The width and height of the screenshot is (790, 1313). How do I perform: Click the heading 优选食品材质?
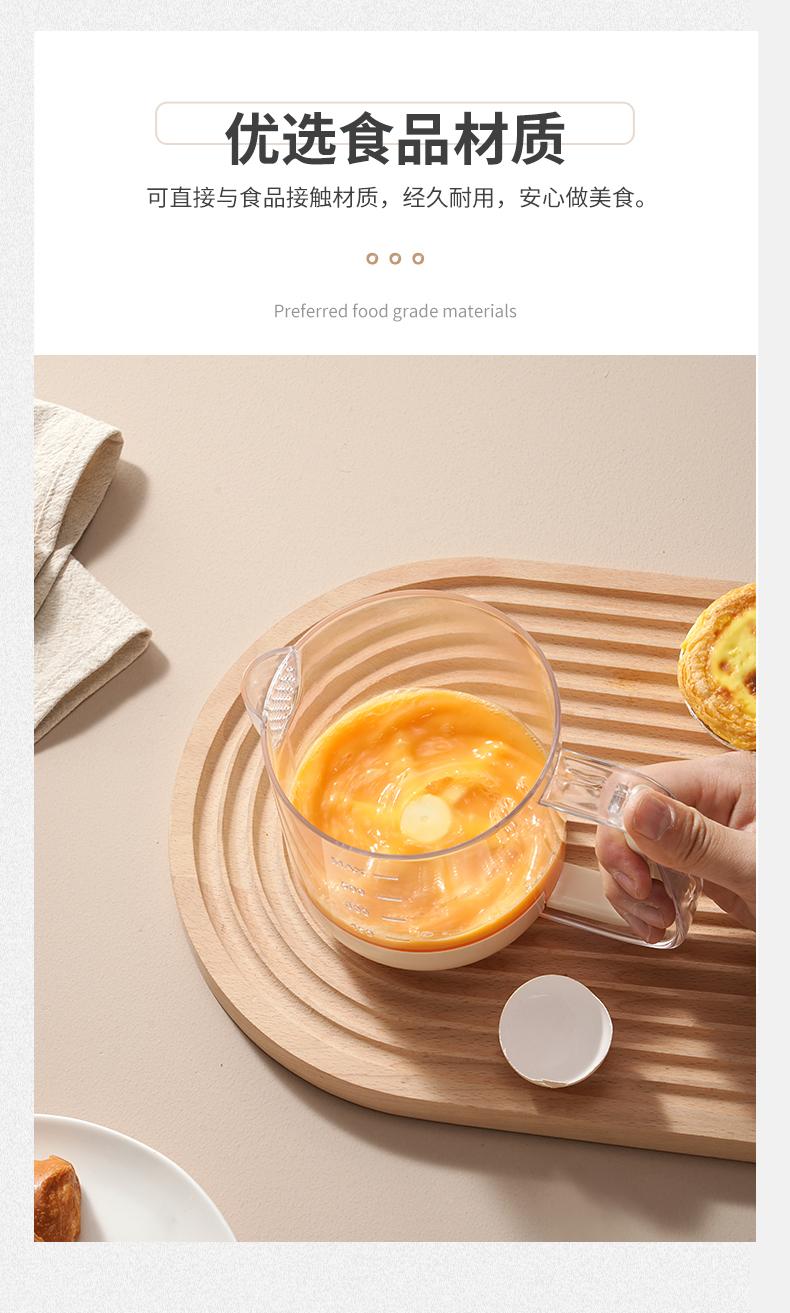click(395, 138)
